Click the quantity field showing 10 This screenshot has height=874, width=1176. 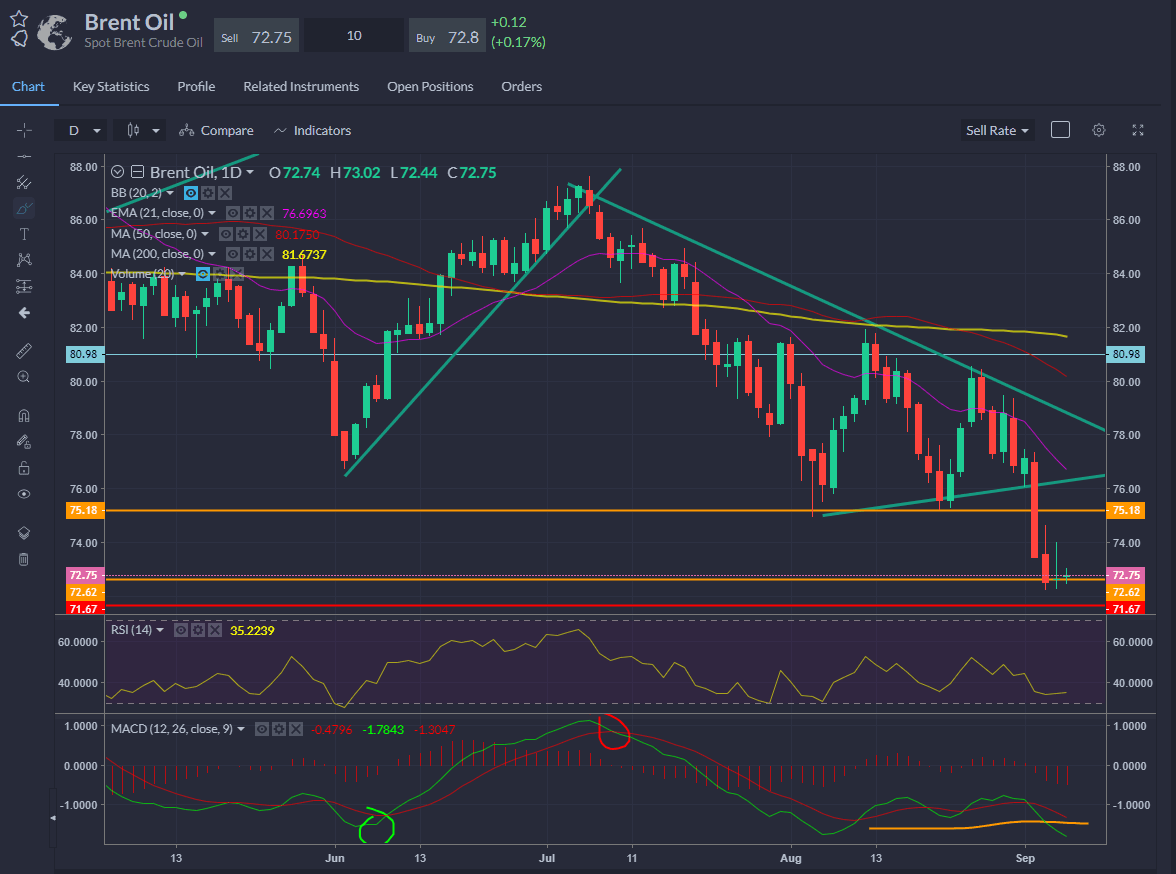(x=354, y=36)
